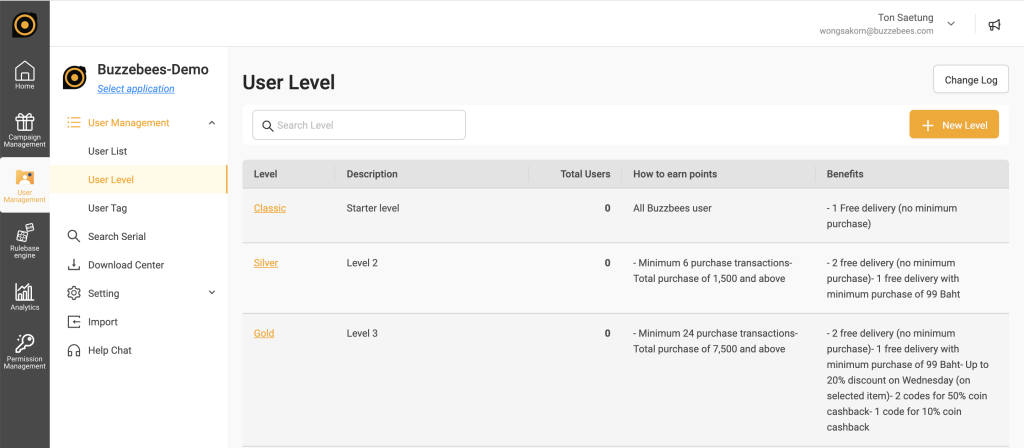This screenshot has width=1024, height=448.
Task: Expand the Setting submenu
Action: pyautogui.click(x=211, y=293)
